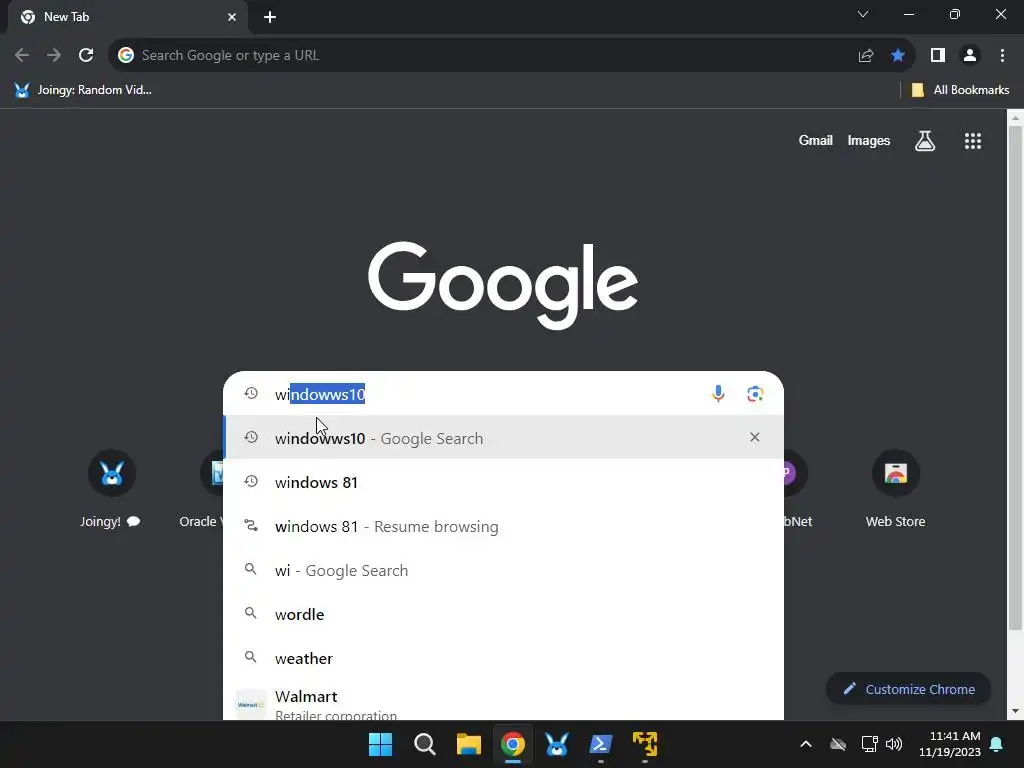Open the Images link
The width and height of the screenshot is (1024, 768).
point(869,140)
